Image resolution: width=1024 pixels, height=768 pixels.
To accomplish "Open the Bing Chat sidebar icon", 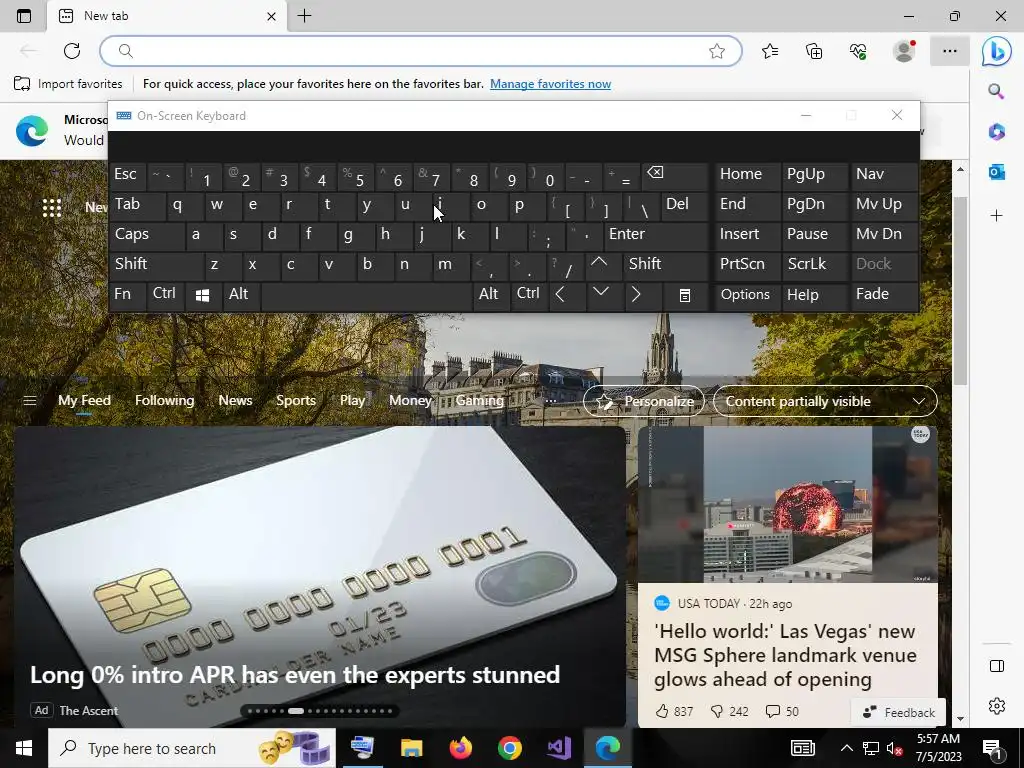I will pos(997,51).
